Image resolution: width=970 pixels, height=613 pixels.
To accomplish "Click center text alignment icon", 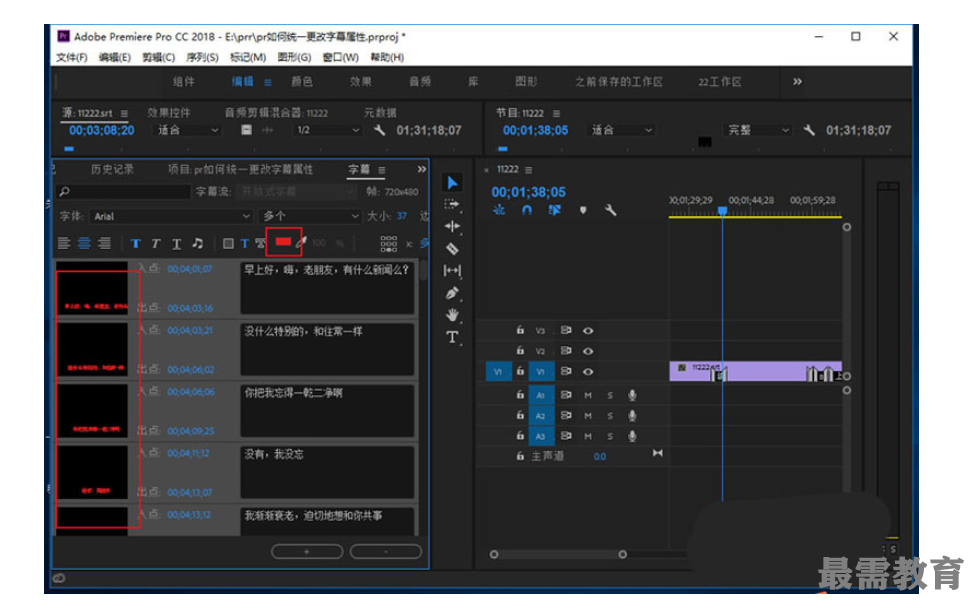I will (x=84, y=243).
